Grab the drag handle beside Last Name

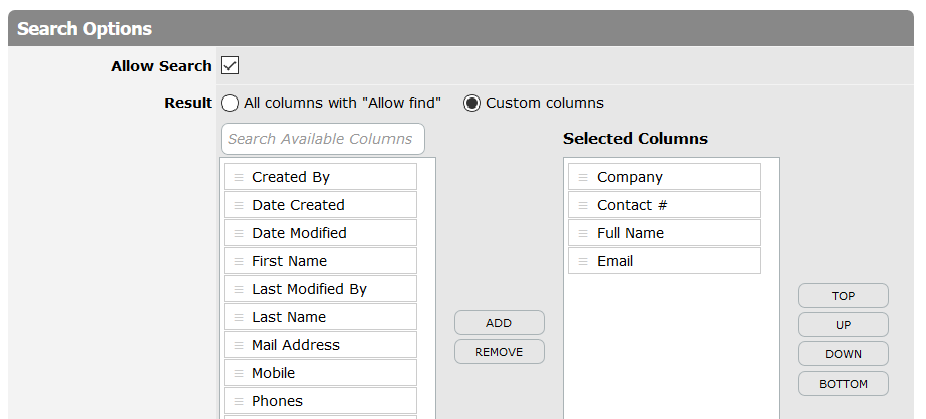(x=239, y=317)
